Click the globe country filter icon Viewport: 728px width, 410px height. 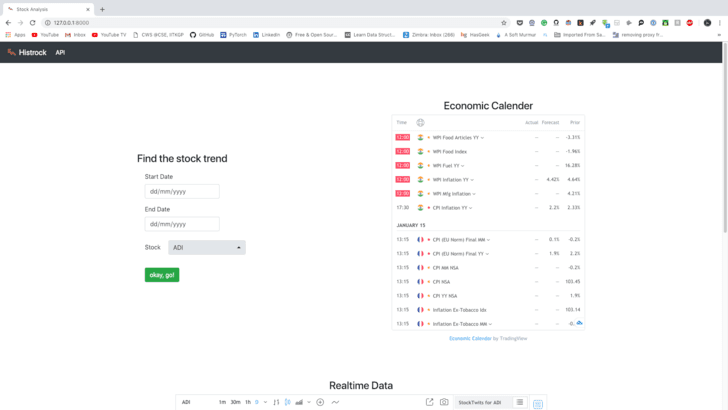tap(420, 123)
